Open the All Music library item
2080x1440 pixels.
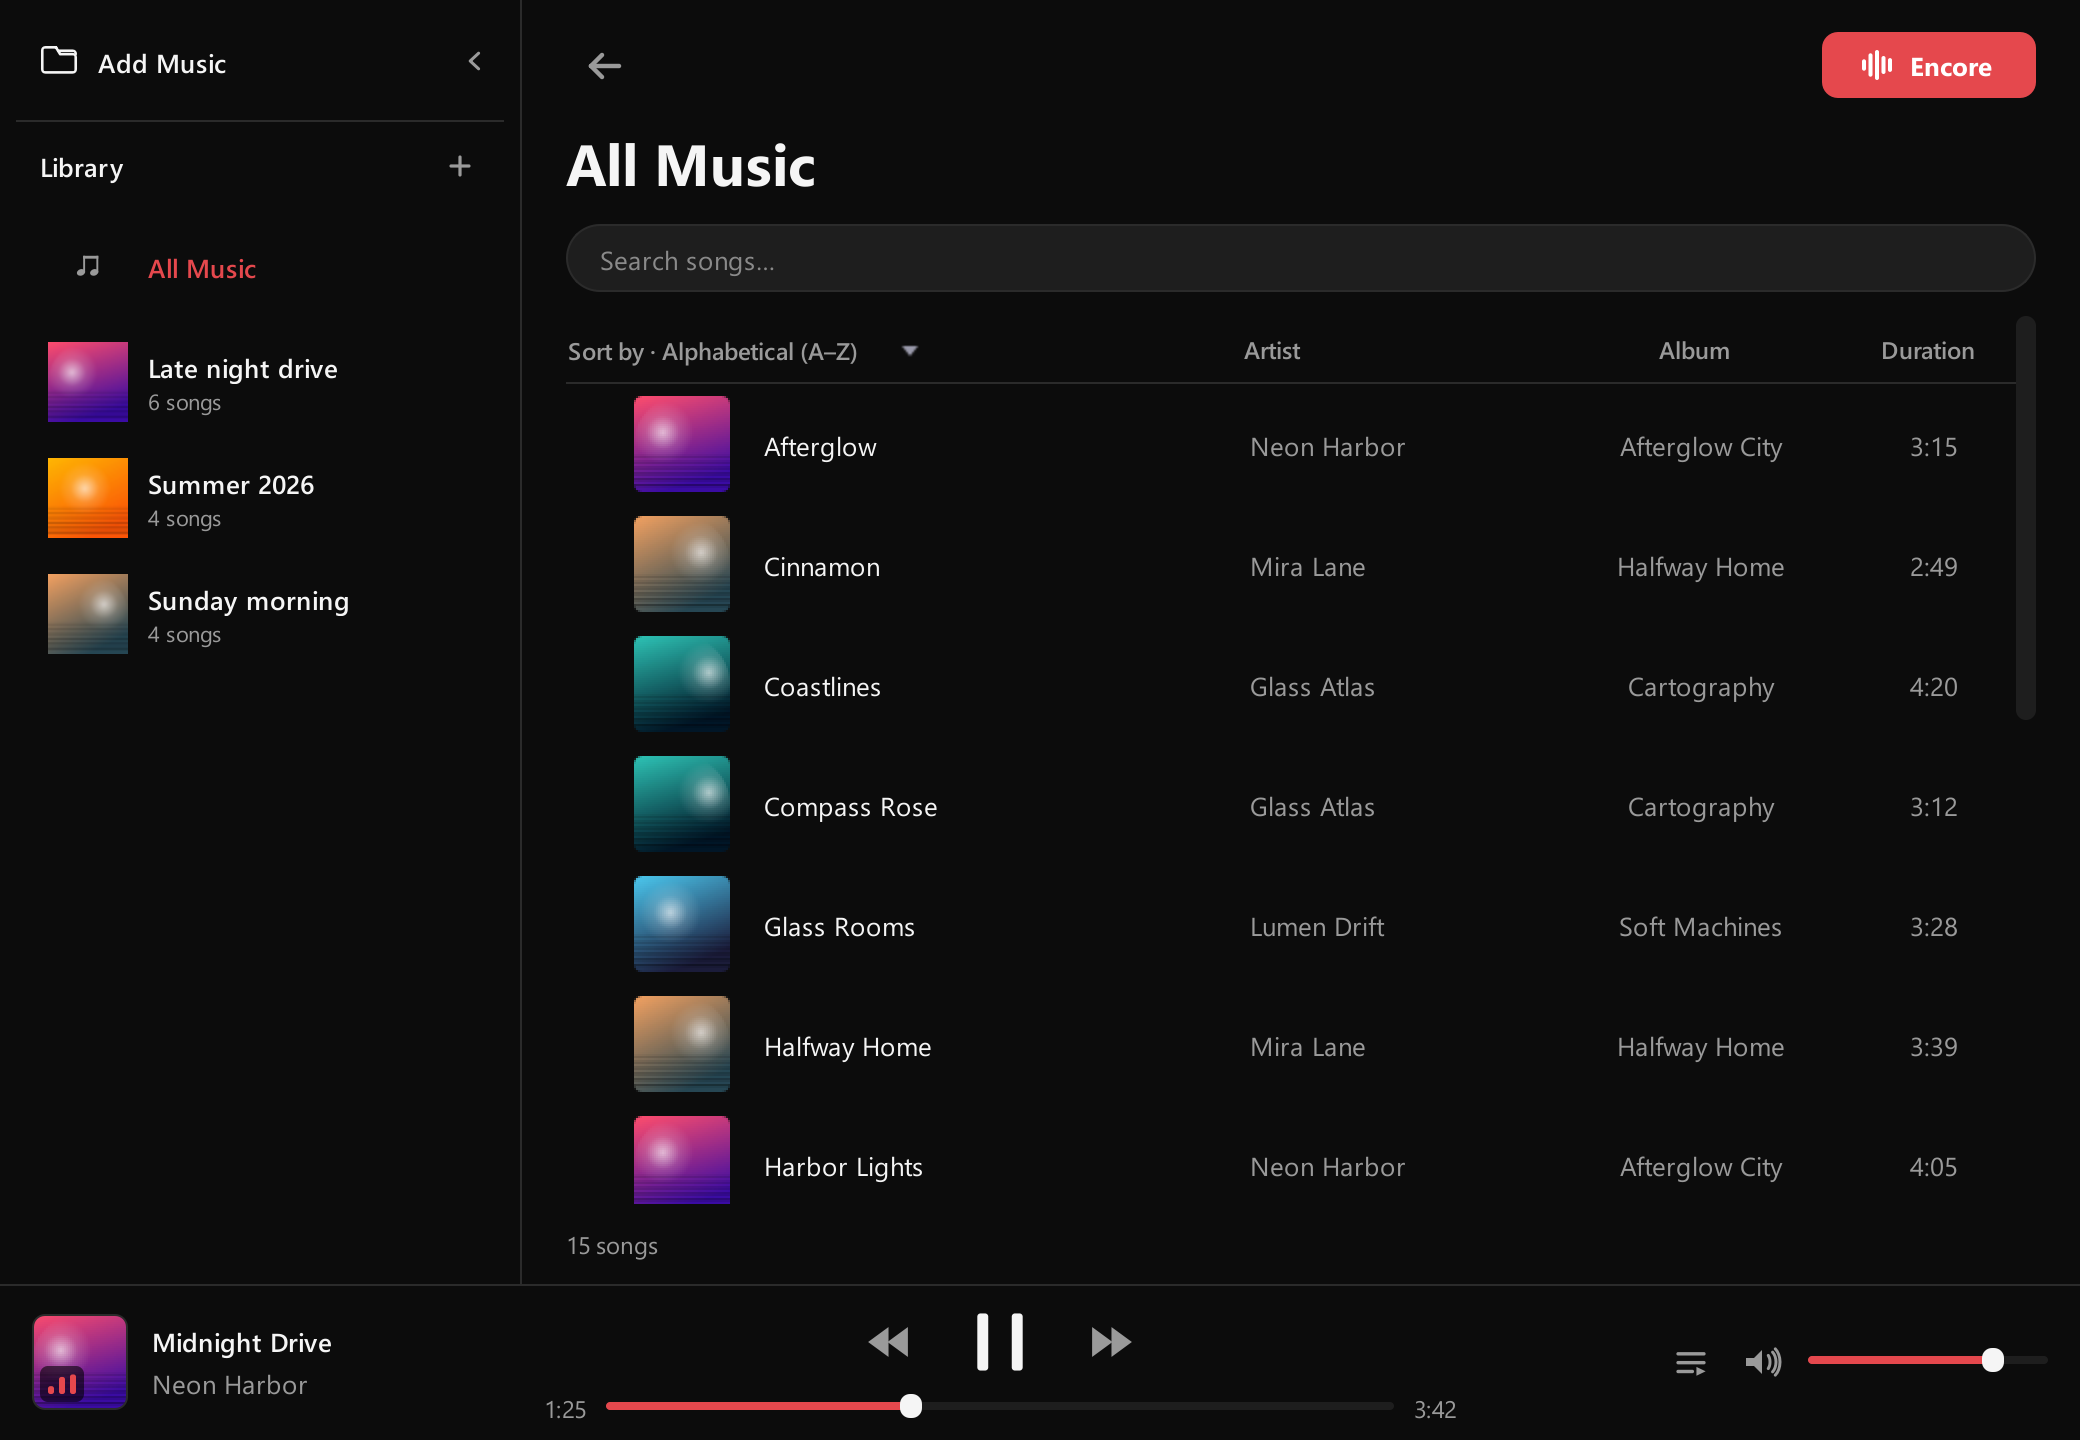click(260, 268)
